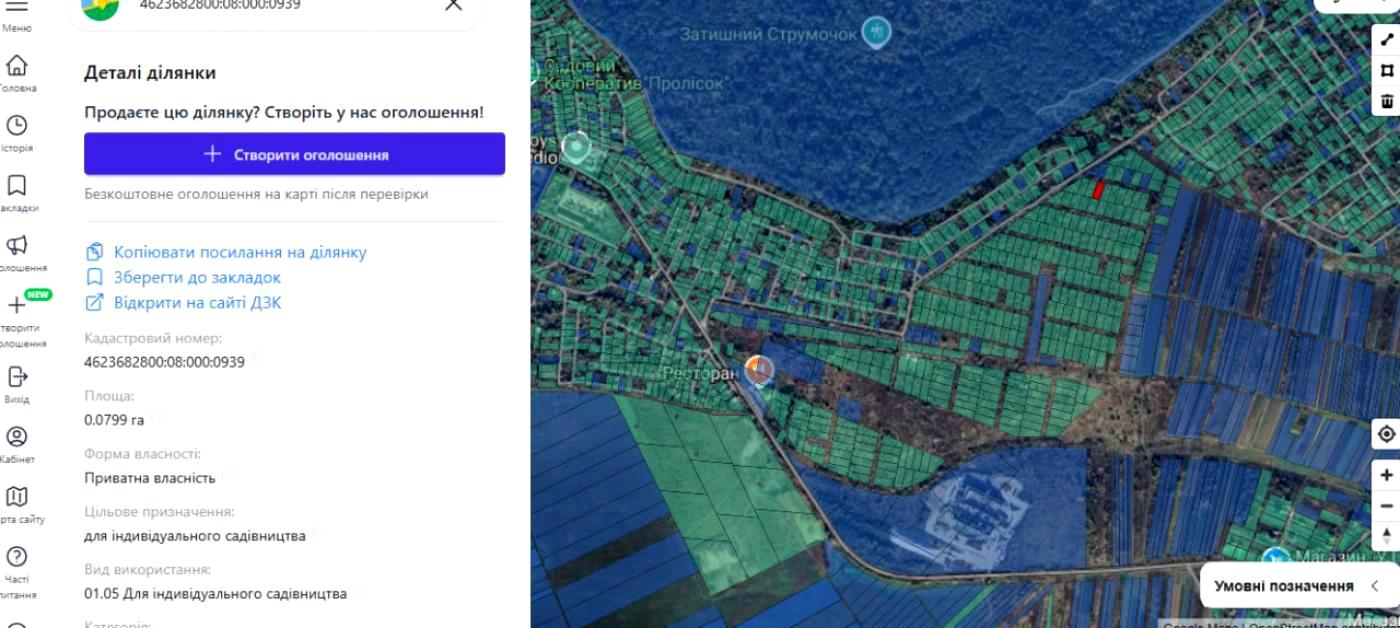Zoom out the map with minus
Image resolution: width=1400 pixels, height=628 pixels.
coord(1386,506)
